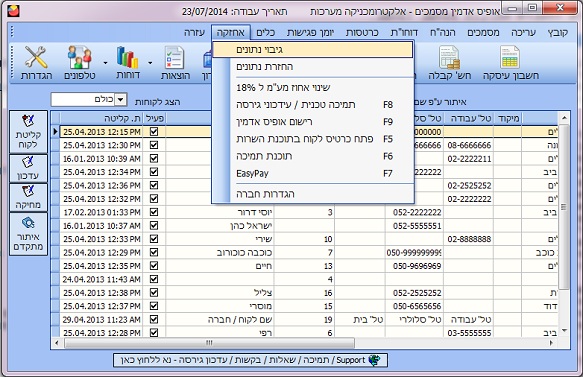This screenshot has height=377, width=583.
Task: Open the הצג לקוחות combo box arrow
Action: point(120,100)
